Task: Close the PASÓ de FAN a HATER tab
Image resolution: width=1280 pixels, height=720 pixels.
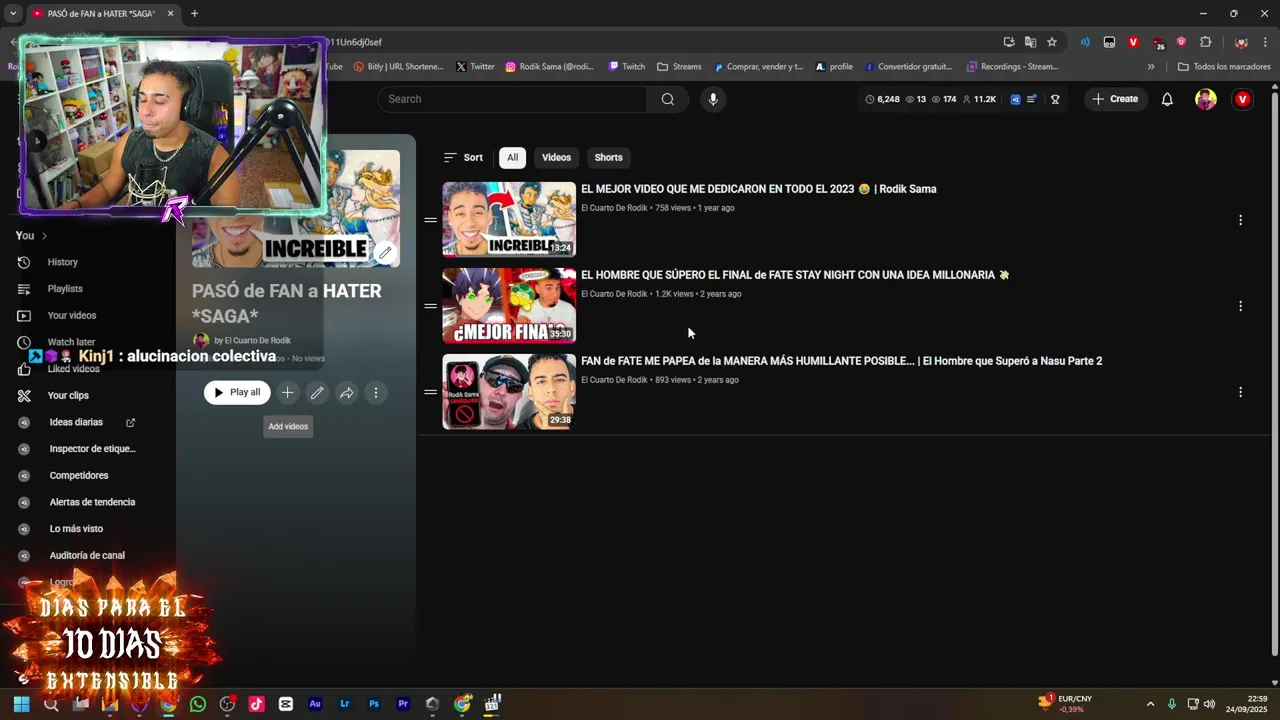Action: [x=170, y=13]
